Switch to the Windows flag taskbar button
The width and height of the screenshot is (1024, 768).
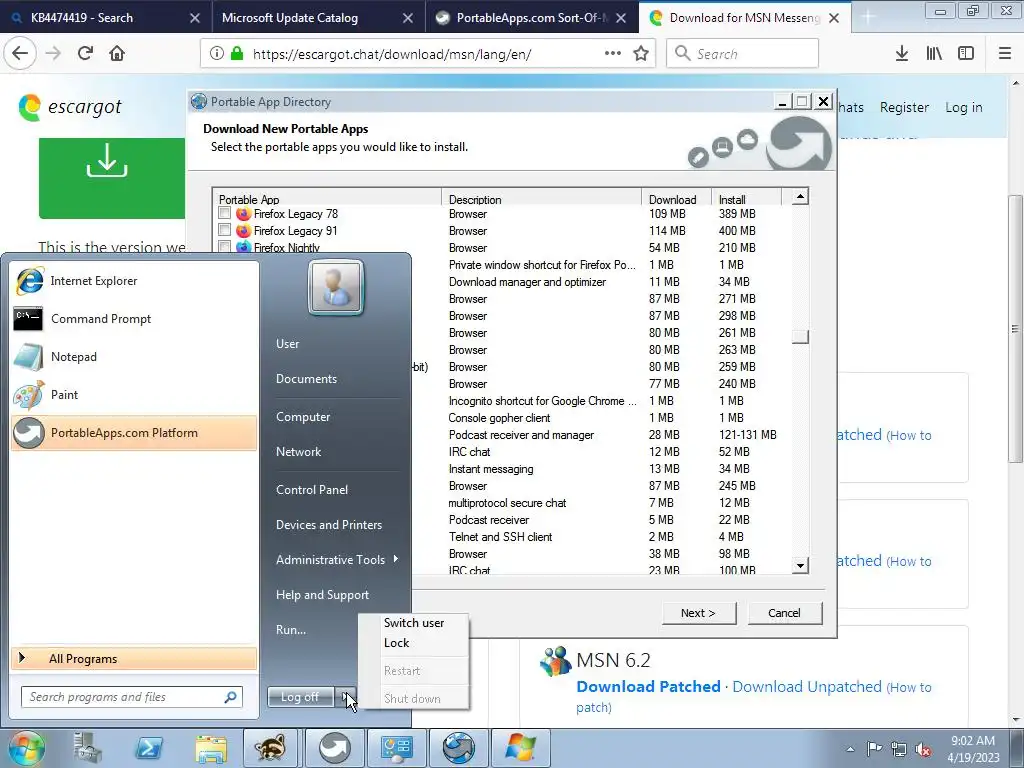[520, 748]
